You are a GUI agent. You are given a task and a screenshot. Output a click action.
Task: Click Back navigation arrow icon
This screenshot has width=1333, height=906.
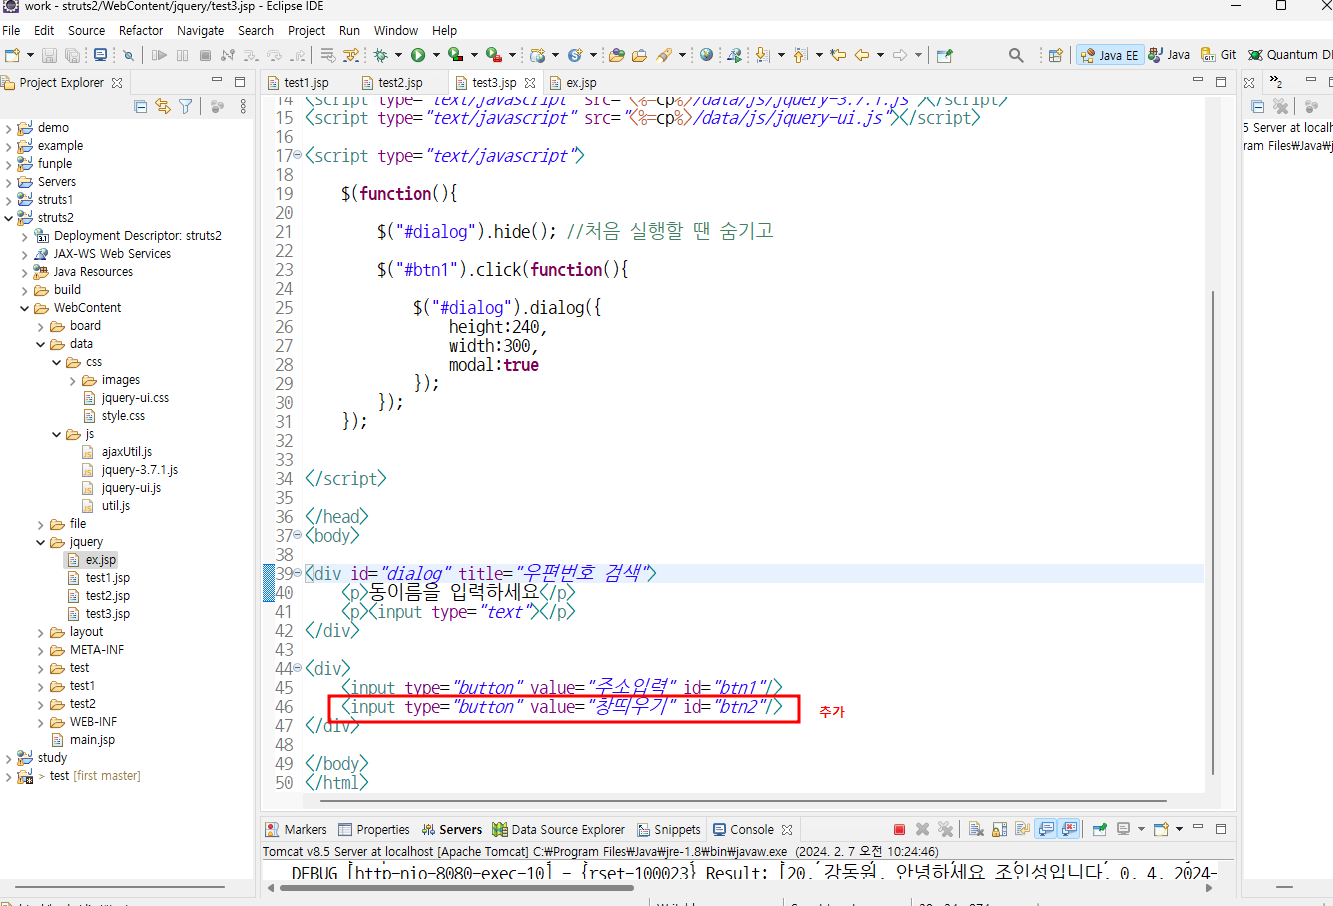point(862,55)
